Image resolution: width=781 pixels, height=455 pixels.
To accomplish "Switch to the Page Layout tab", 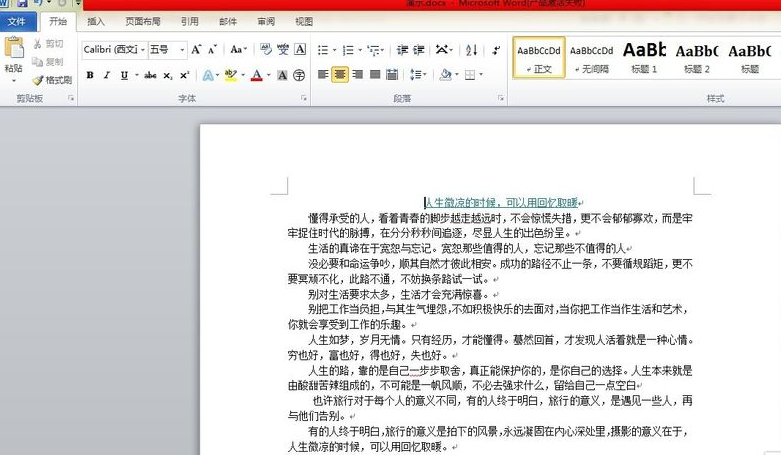I will (143, 21).
